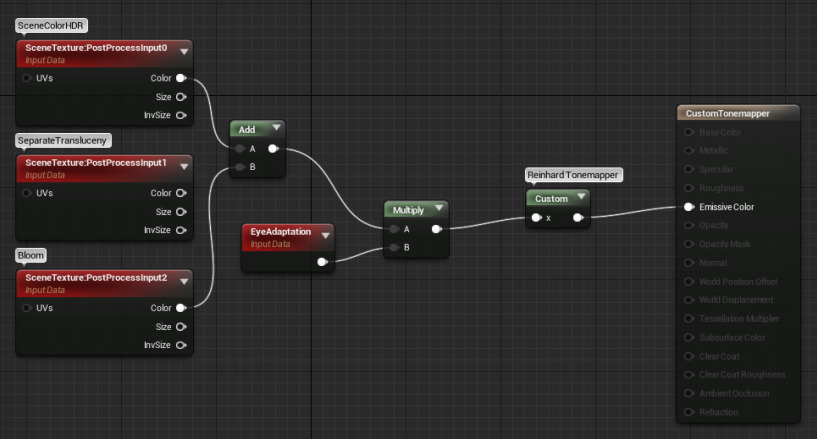Click the Roughness pin on CustomTonemapper
Screen dimensions: 818x440
[689, 188]
